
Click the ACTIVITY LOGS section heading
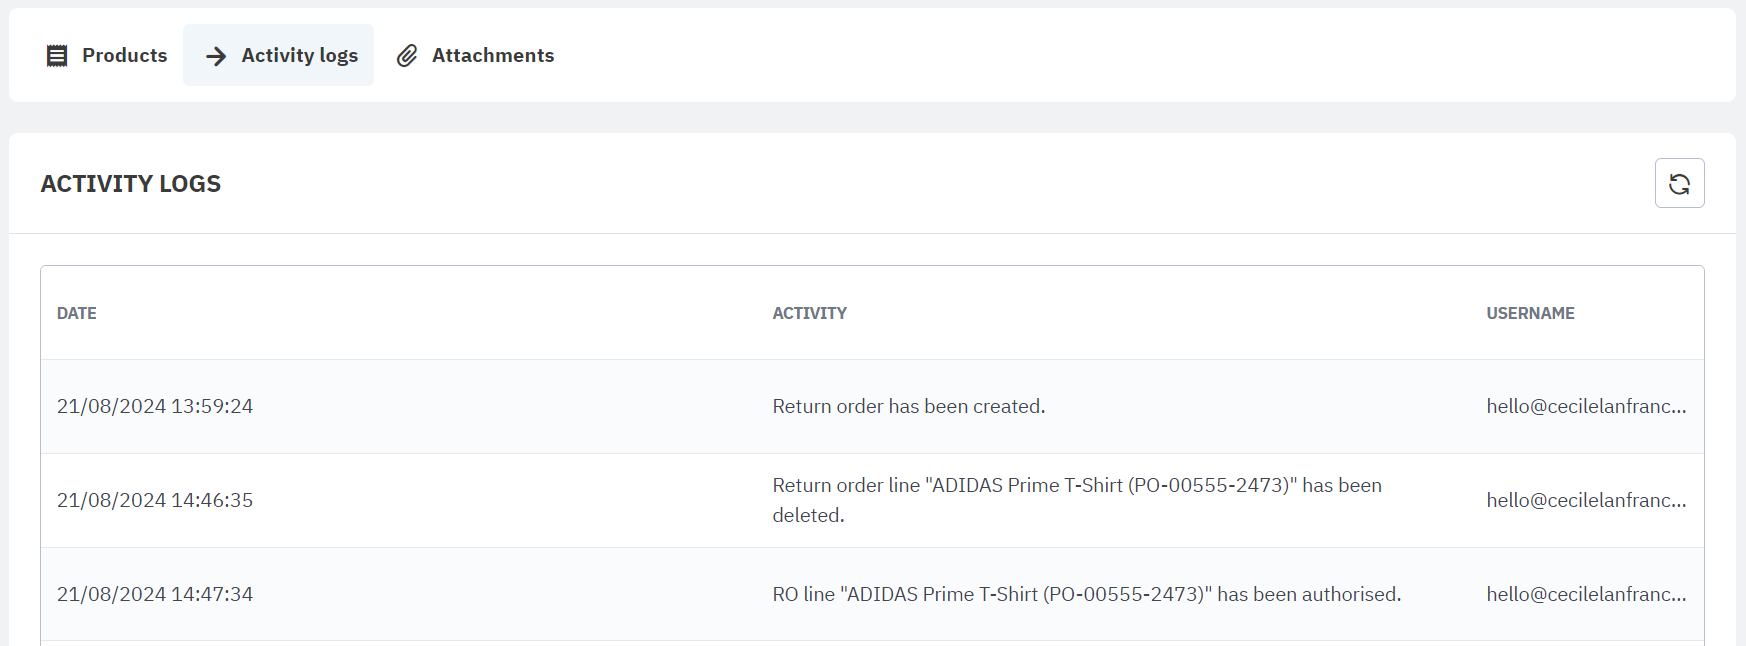click(131, 184)
